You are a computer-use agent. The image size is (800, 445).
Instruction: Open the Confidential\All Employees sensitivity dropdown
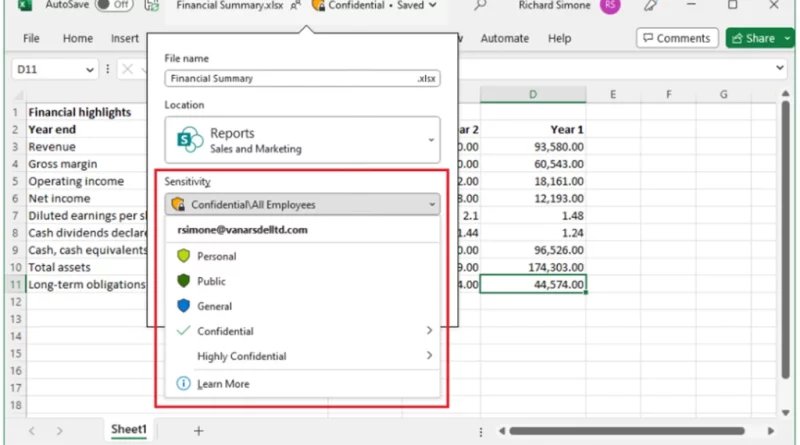(x=302, y=204)
